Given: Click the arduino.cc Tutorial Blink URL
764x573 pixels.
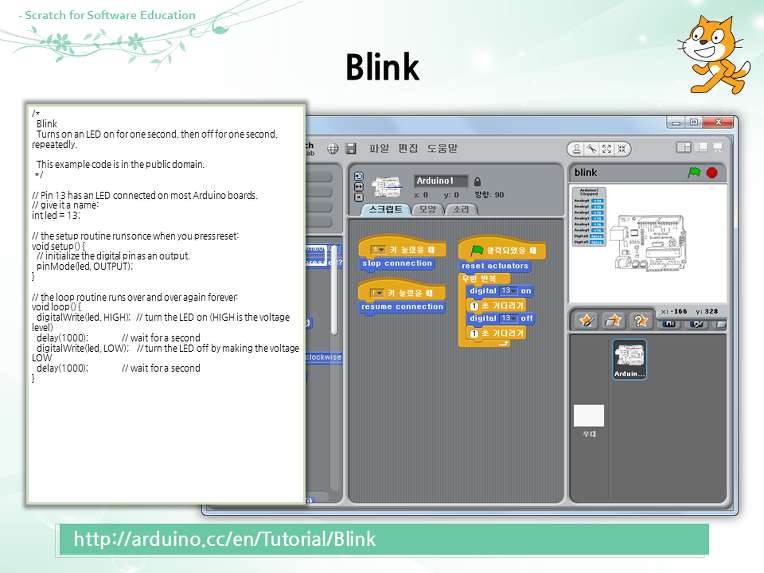Looking at the screenshot, I should click(225, 539).
